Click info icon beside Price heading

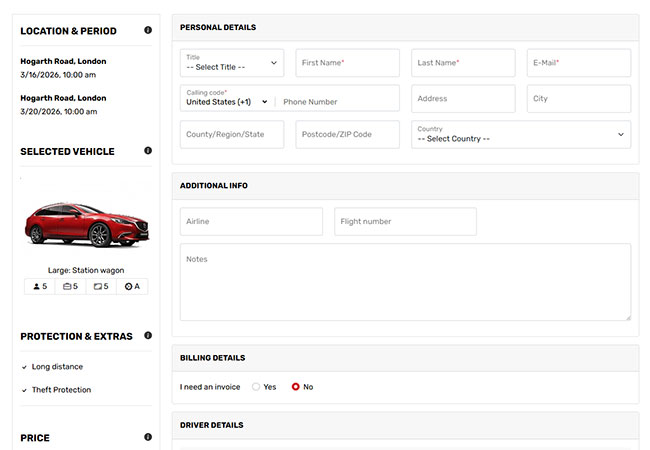click(148, 437)
